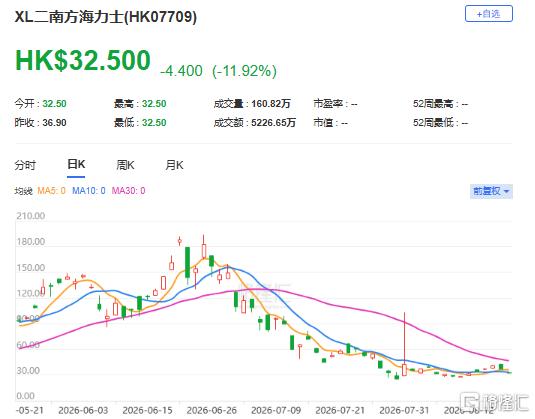The width and height of the screenshot is (535, 419).
Task: Open the 周K weekly chart tab
Action: click(125, 165)
